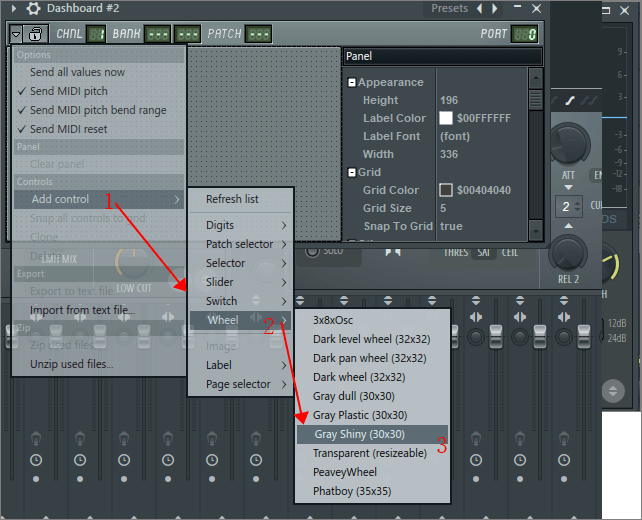Go to previous preset with left arrow
This screenshot has height=520, width=642.
click(479, 9)
